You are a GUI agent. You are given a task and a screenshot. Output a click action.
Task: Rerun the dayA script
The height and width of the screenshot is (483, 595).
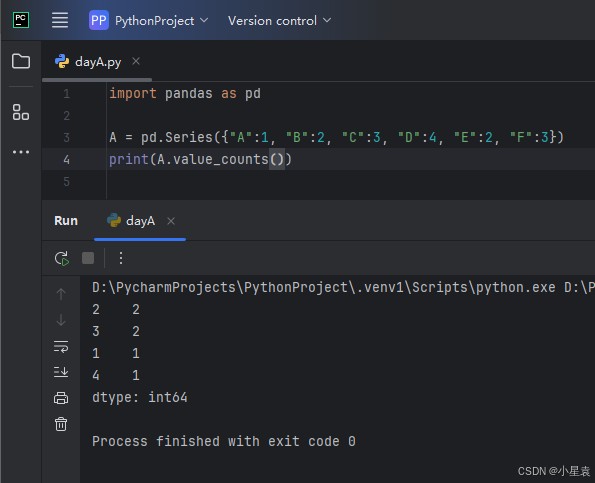pyautogui.click(x=61, y=258)
